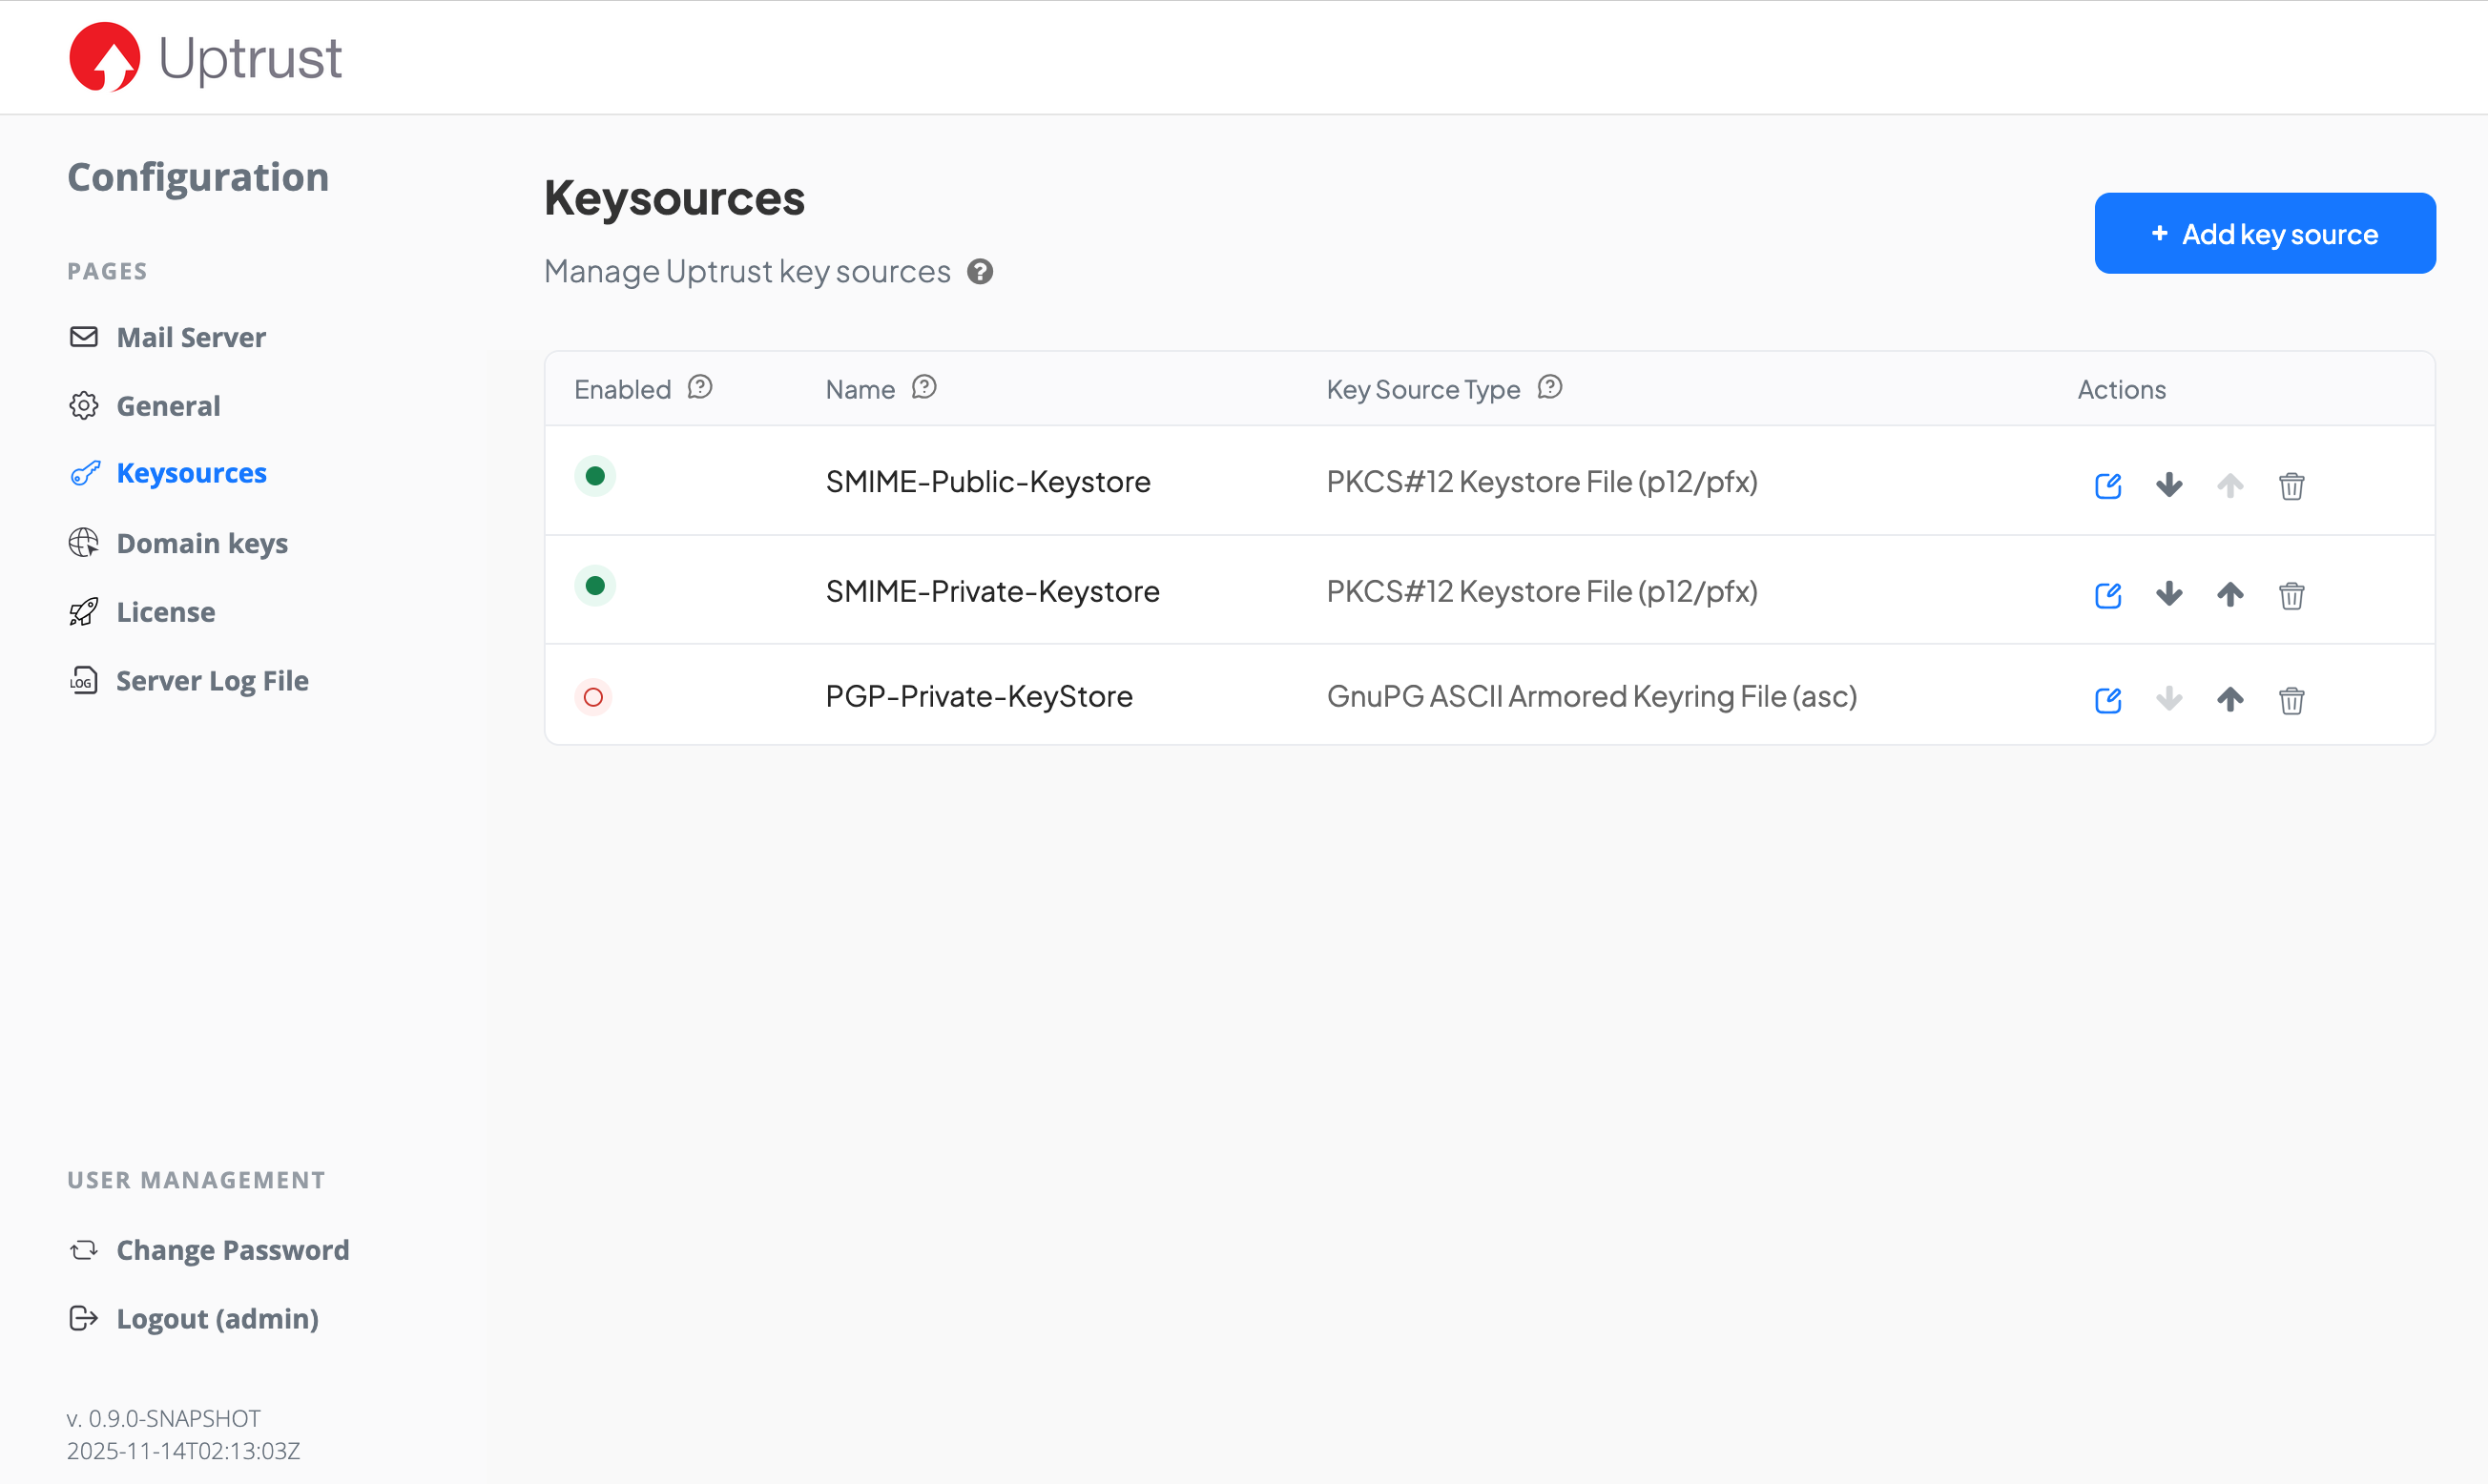Screen dimensions: 2488x1484
Task: Edit the SMIME-Public-Keystore entry
Action: (2107, 486)
